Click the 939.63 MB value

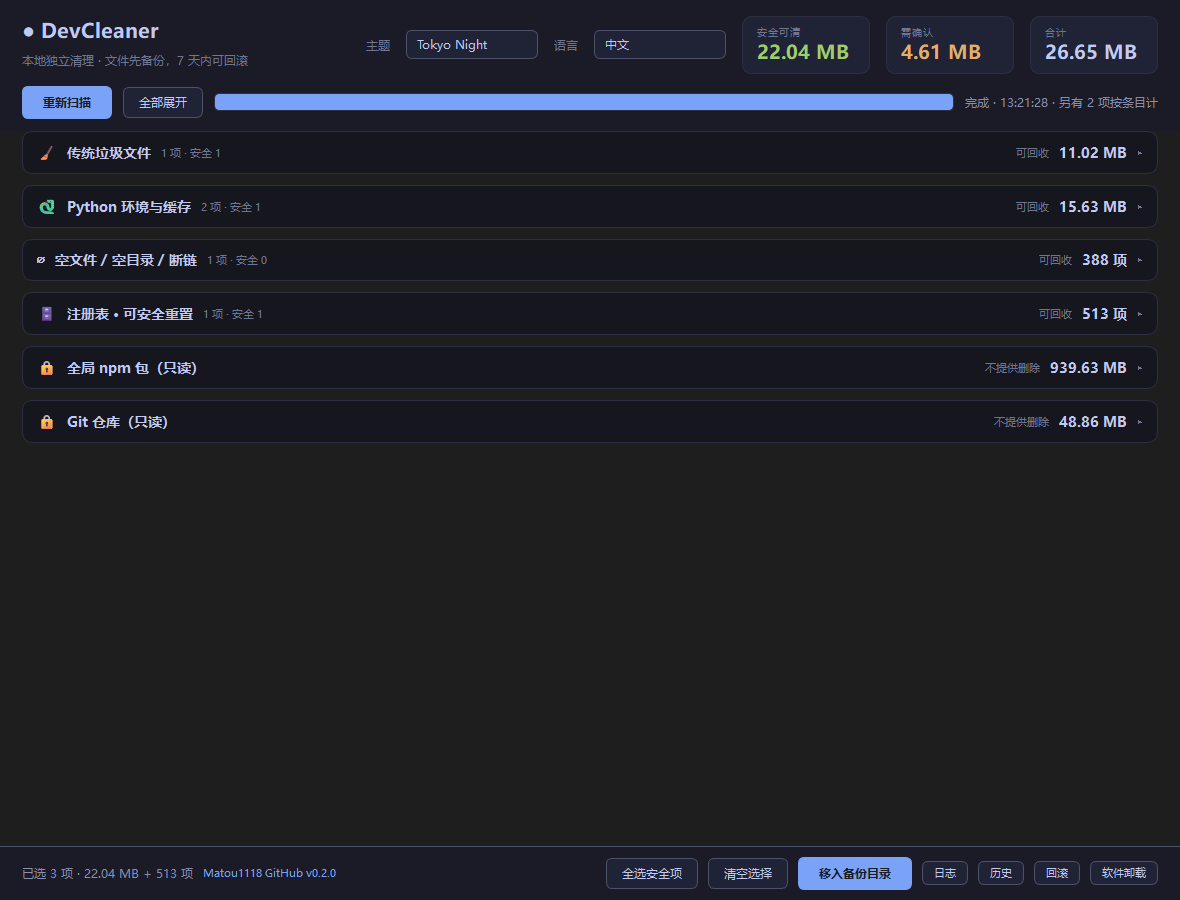[x=1088, y=368]
